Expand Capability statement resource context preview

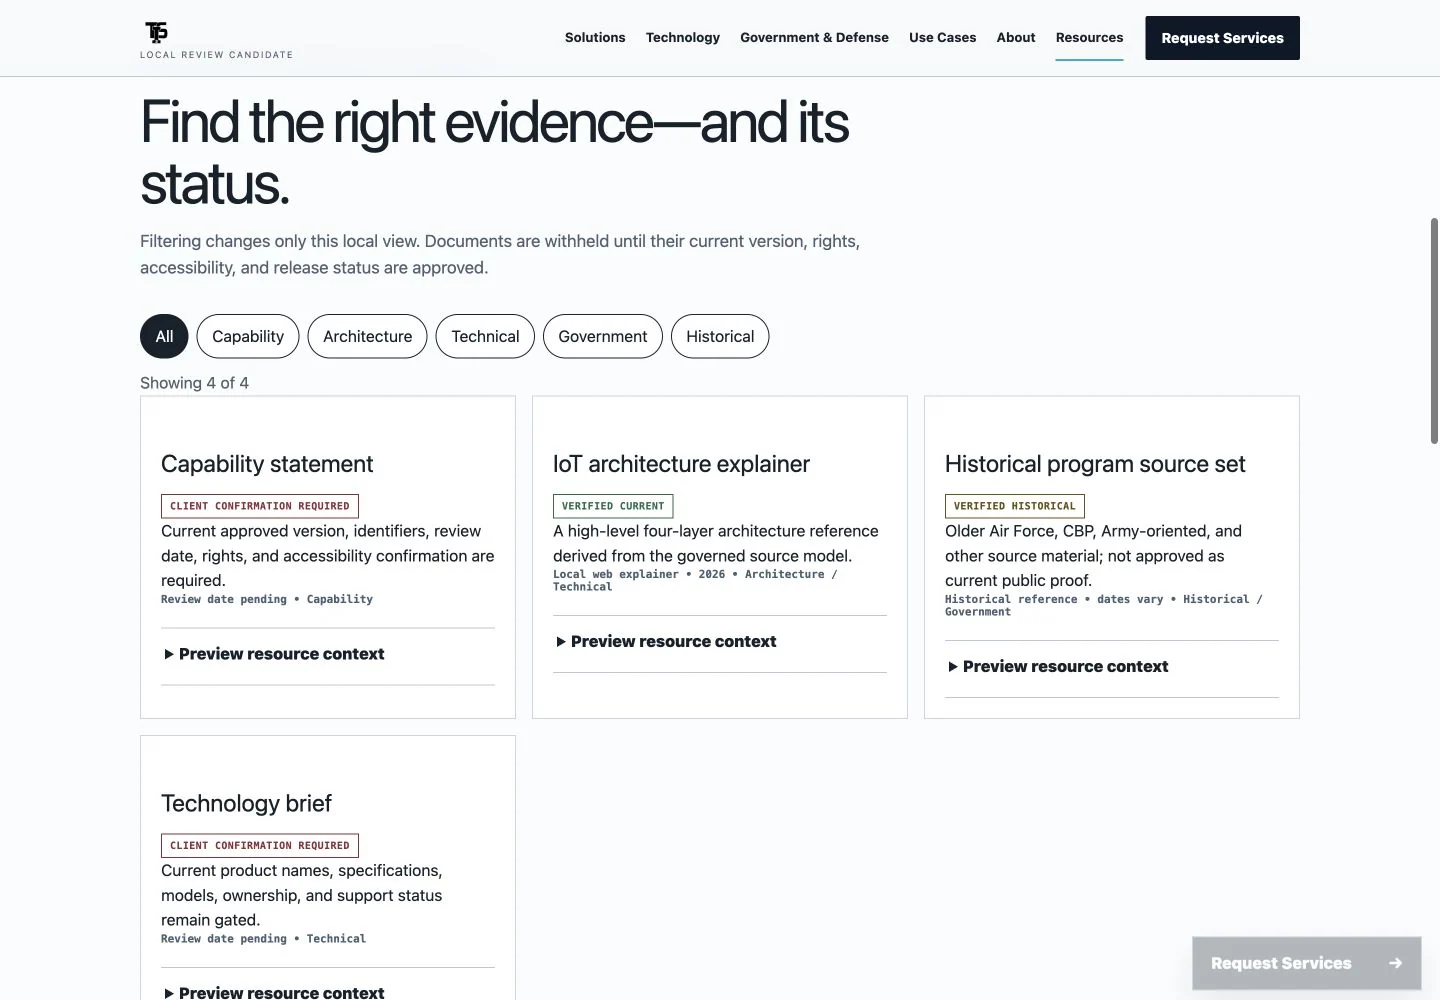tap(328, 654)
